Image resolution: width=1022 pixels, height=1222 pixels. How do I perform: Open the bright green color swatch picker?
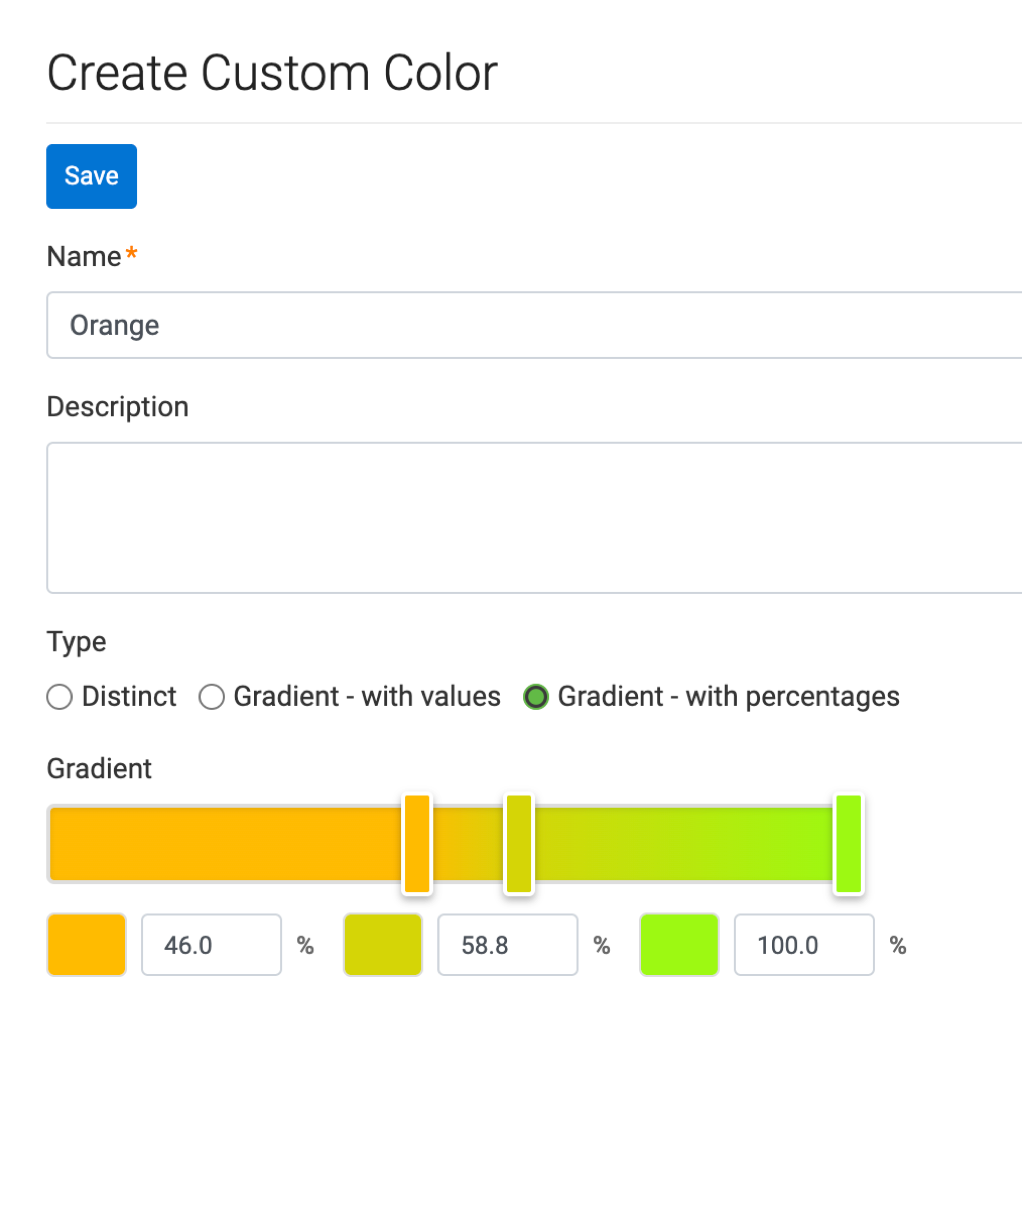[679, 944]
